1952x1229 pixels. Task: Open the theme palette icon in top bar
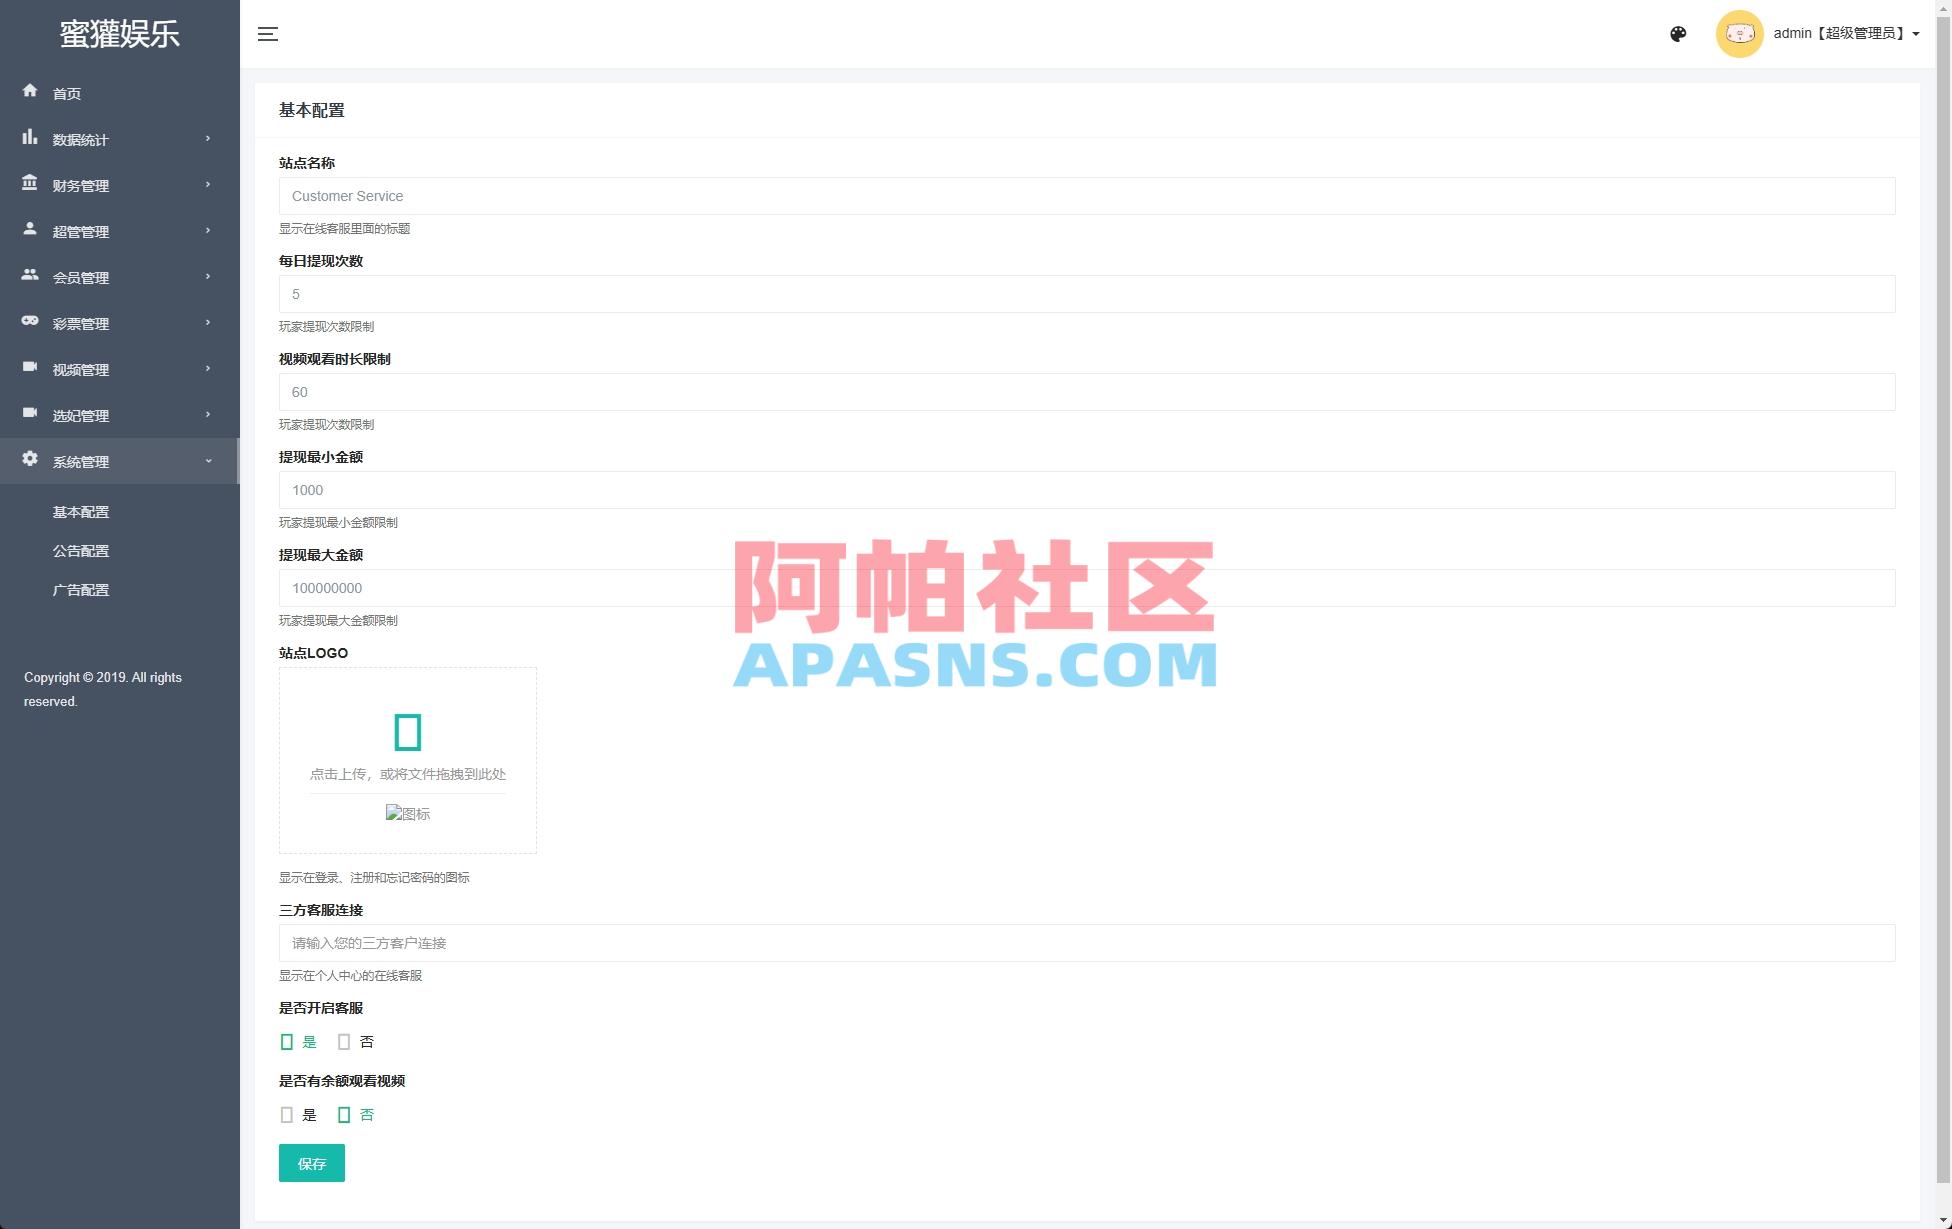click(1678, 33)
